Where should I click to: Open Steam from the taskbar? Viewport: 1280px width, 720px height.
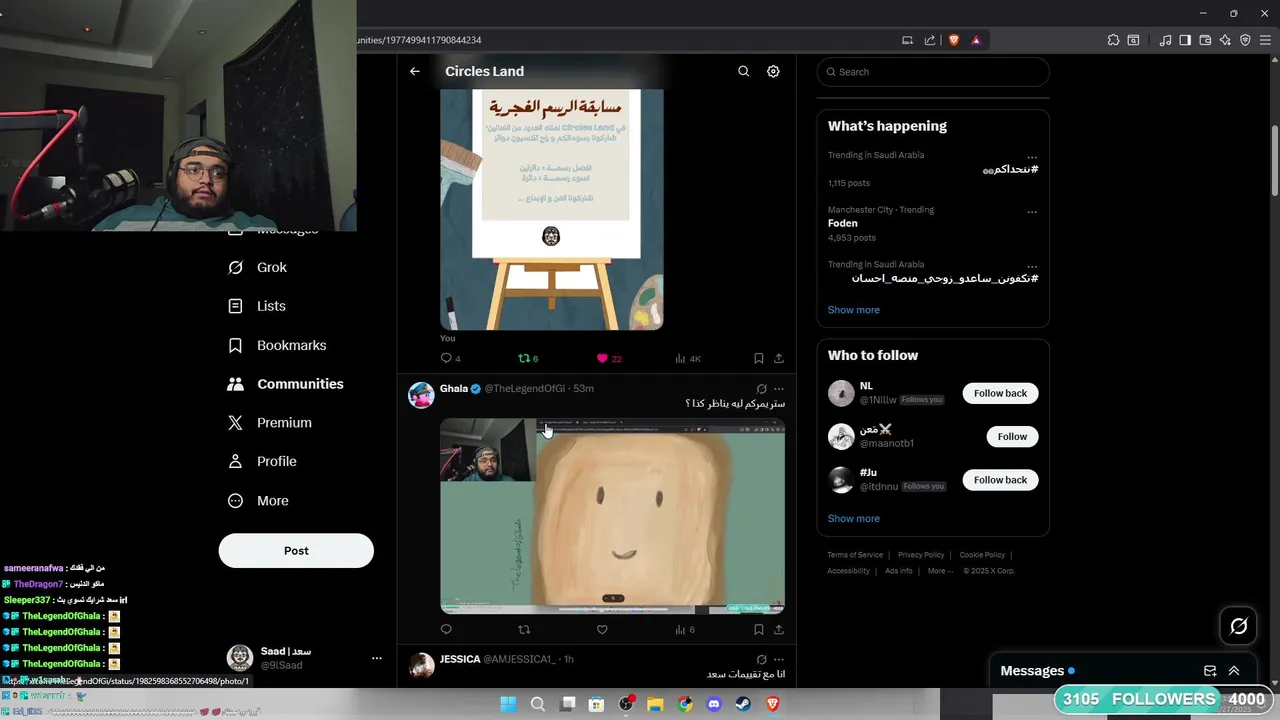point(743,704)
